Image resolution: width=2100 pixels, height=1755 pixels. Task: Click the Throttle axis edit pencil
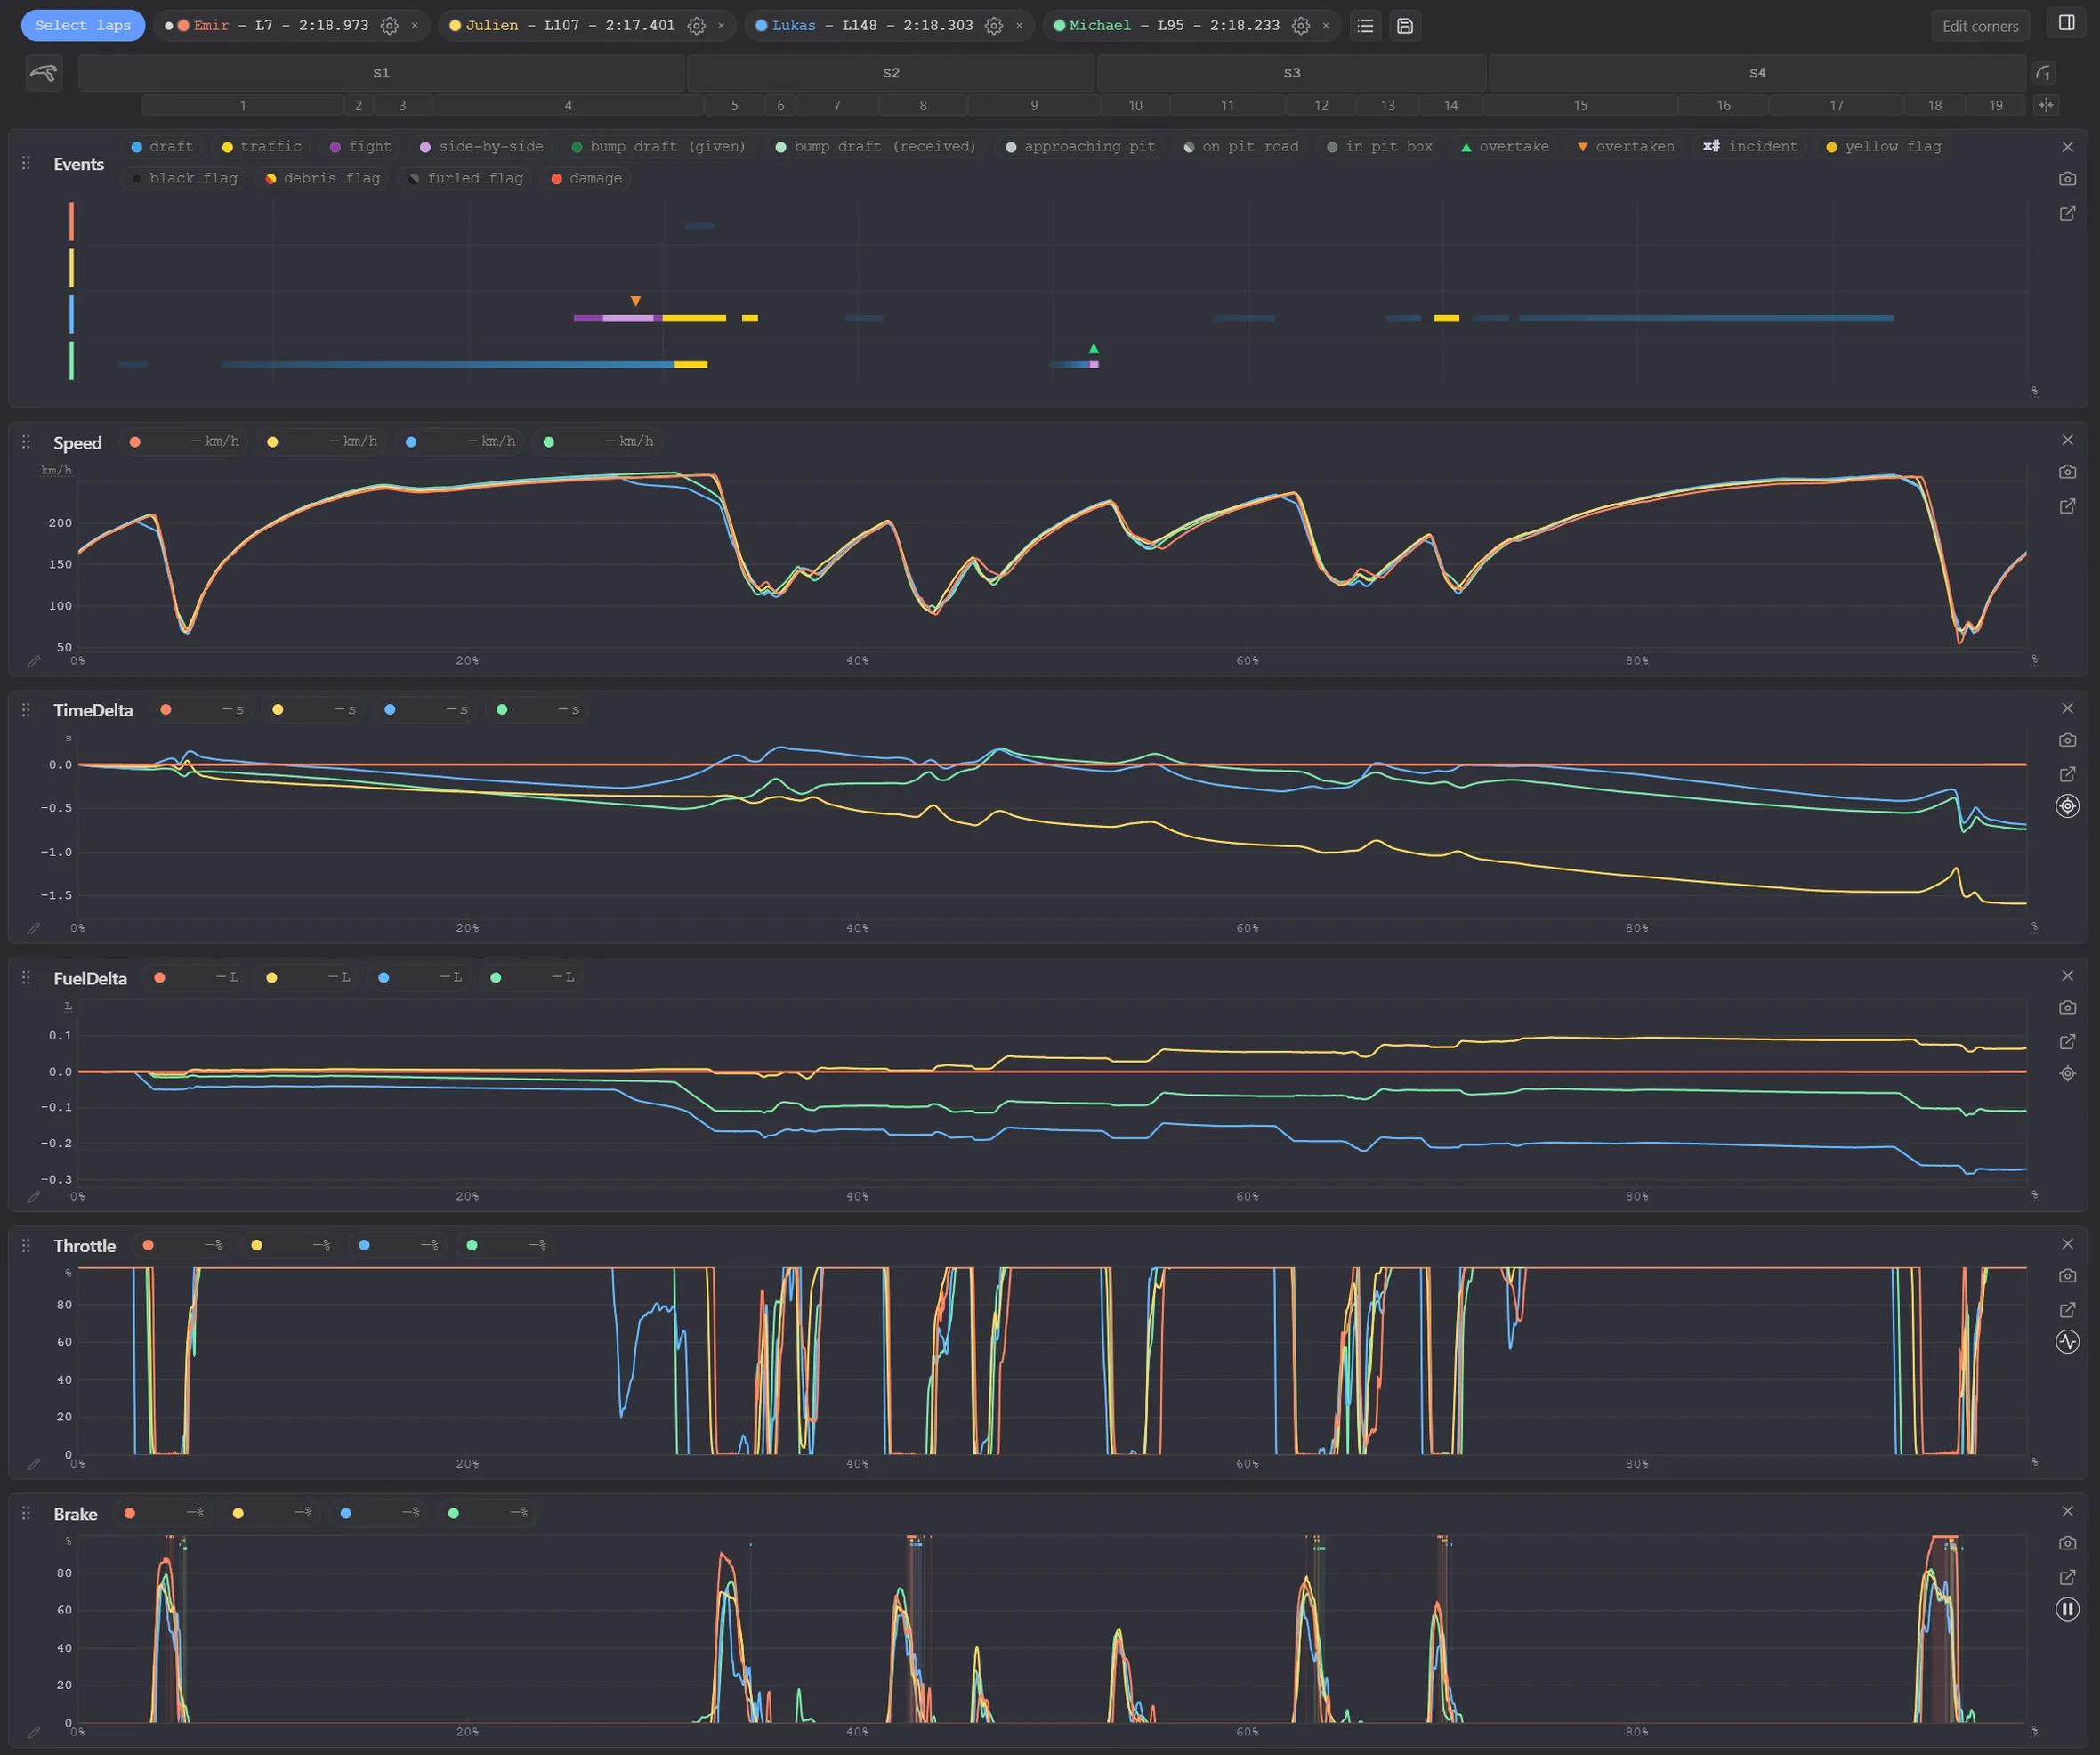pyautogui.click(x=34, y=1464)
